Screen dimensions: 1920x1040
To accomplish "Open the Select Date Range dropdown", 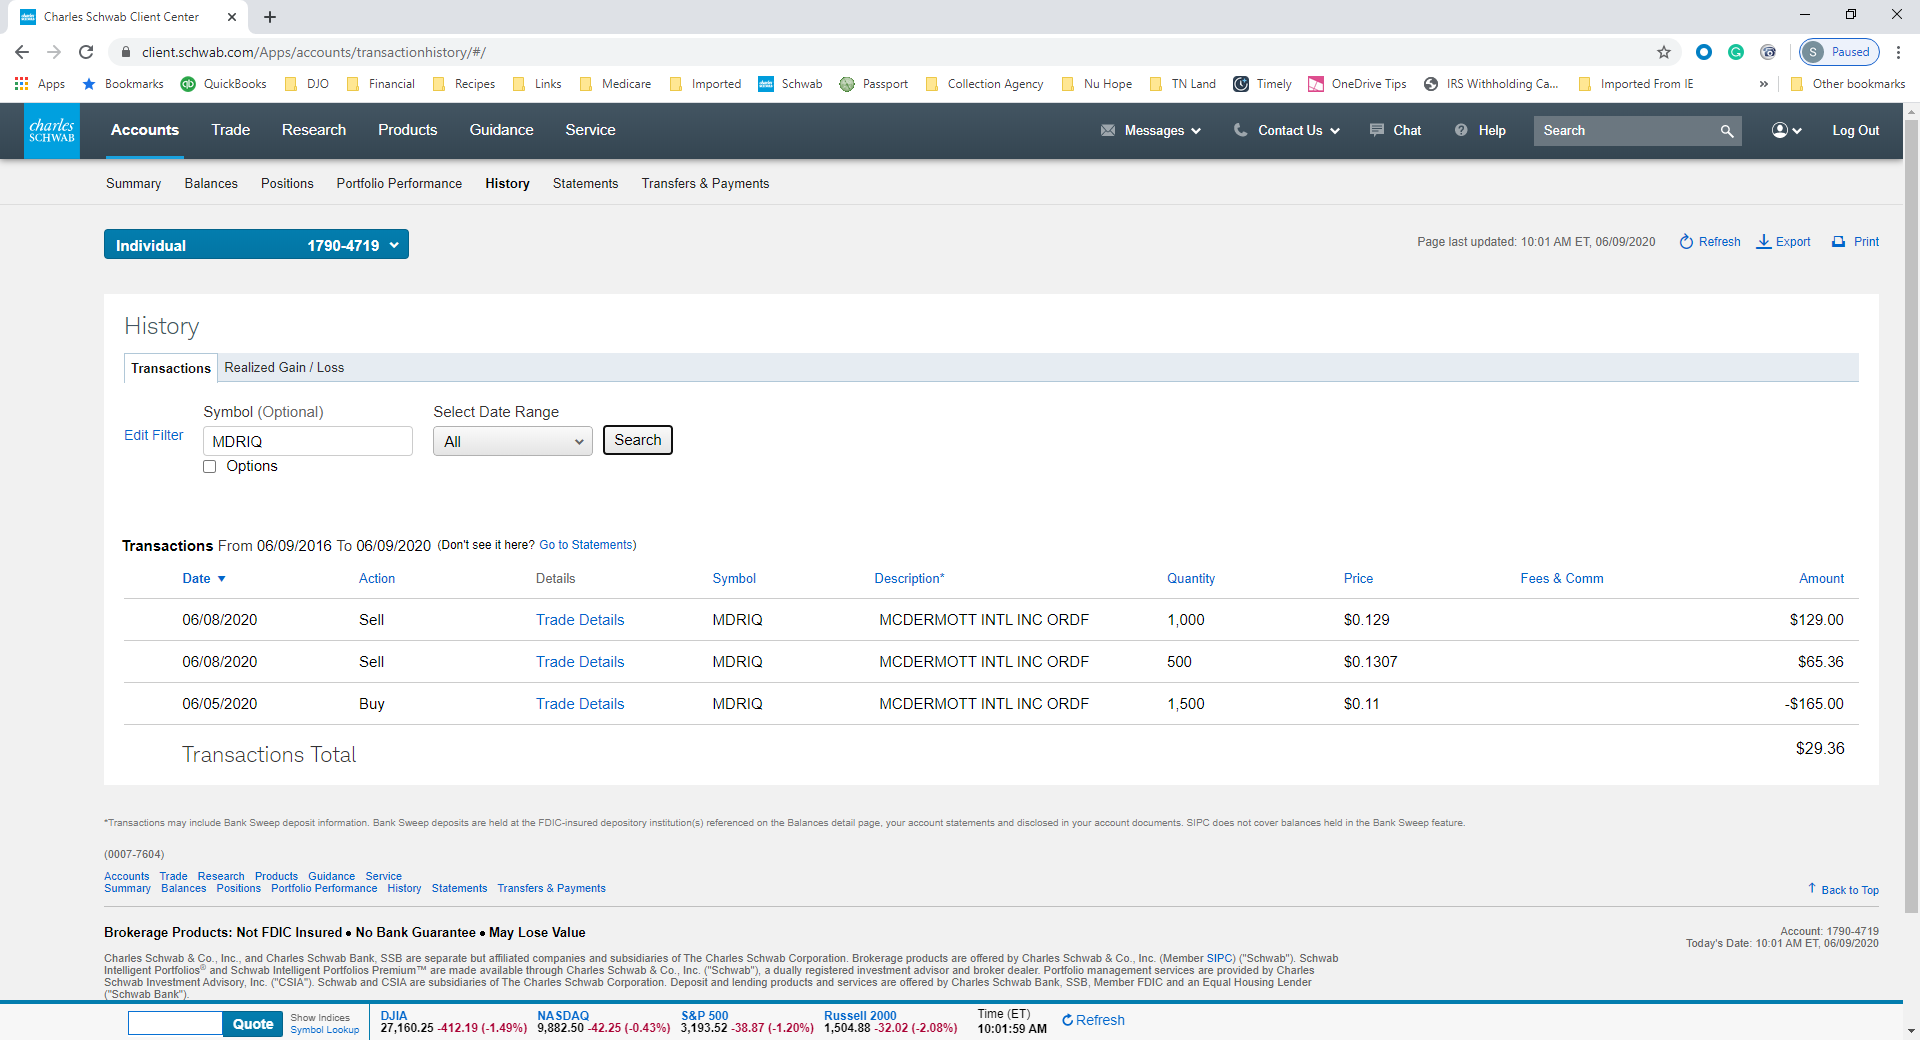I will (512, 441).
